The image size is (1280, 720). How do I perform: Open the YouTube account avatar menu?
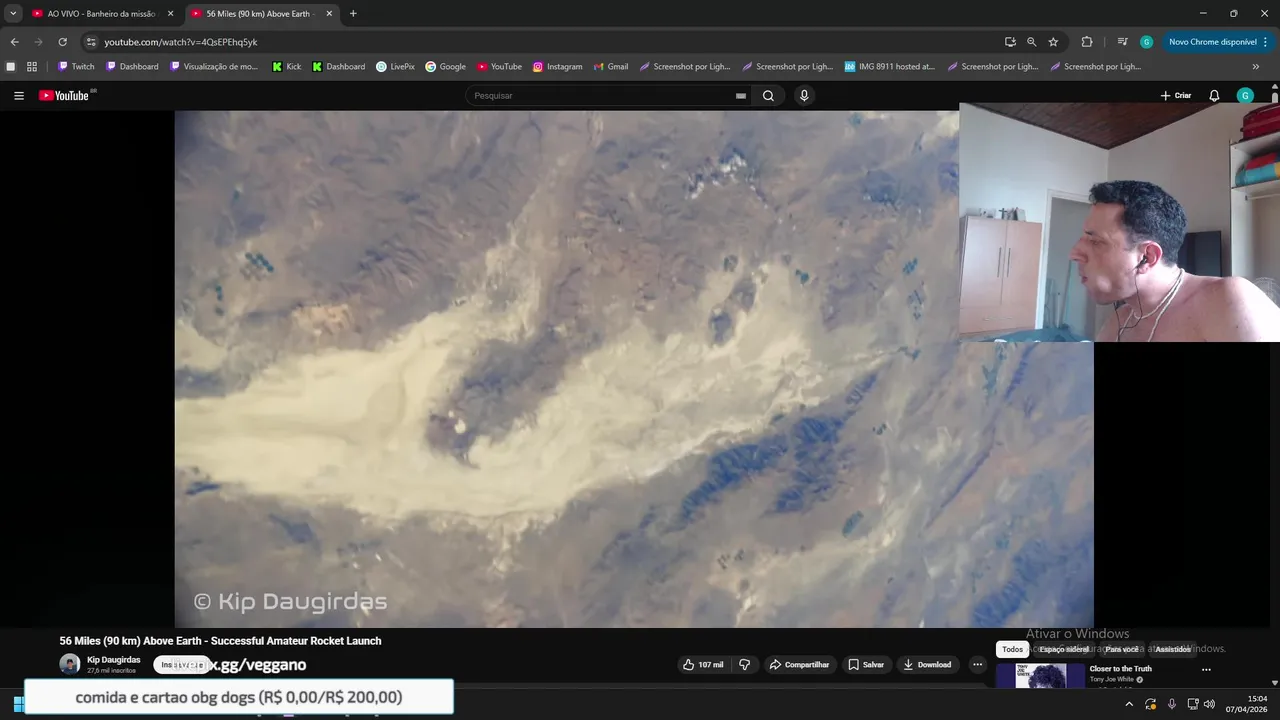tap(1245, 96)
